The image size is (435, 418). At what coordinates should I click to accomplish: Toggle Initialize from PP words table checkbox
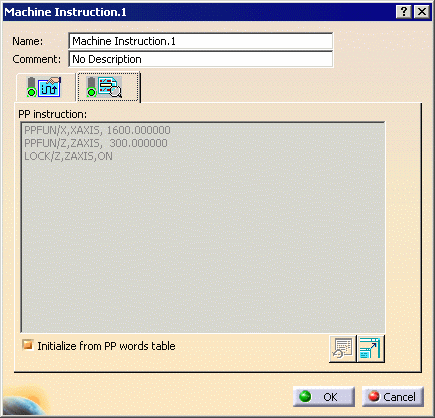tap(28, 345)
